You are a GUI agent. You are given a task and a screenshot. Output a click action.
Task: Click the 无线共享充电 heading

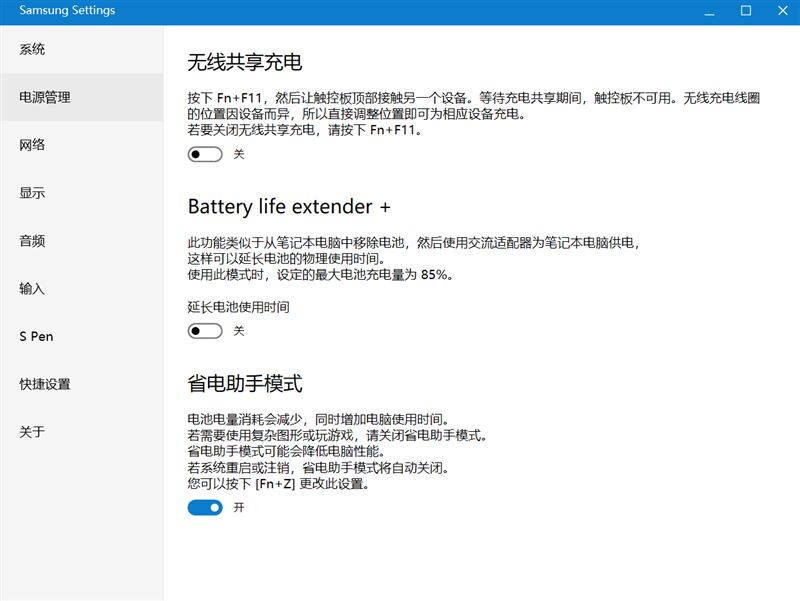pyautogui.click(x=245, y=62)
